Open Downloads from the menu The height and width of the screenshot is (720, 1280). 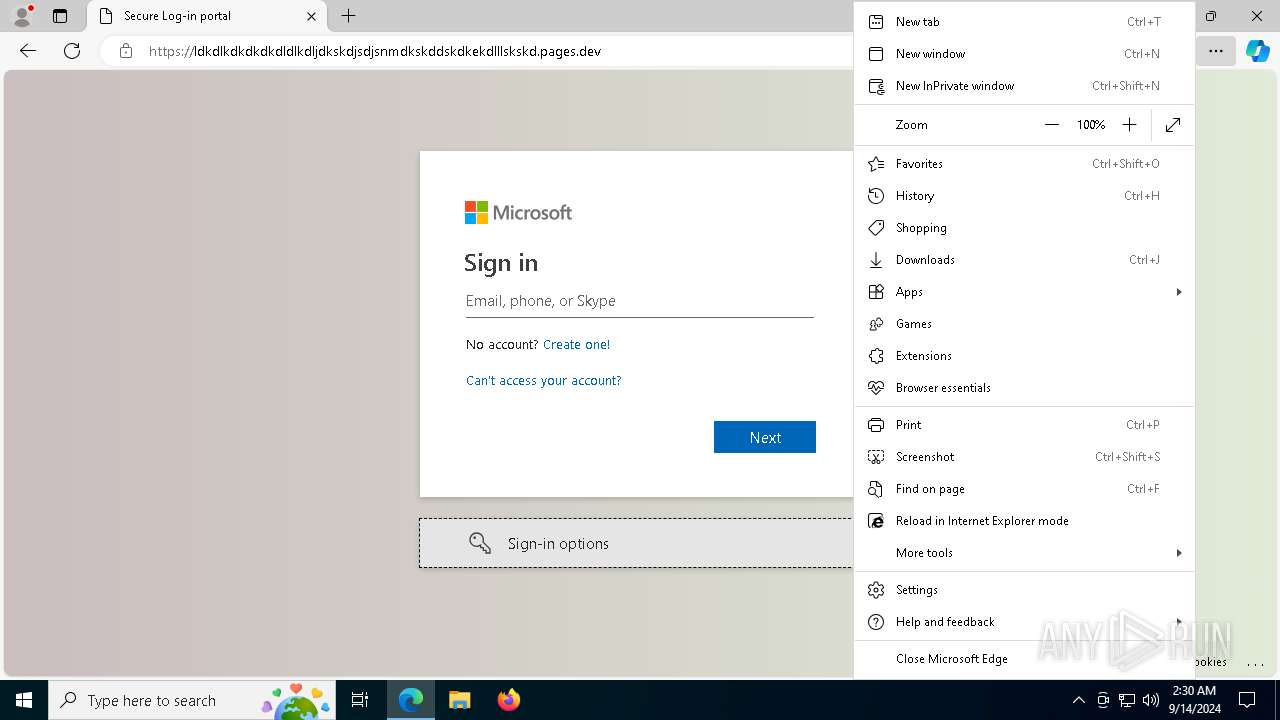pos(1024,260)
